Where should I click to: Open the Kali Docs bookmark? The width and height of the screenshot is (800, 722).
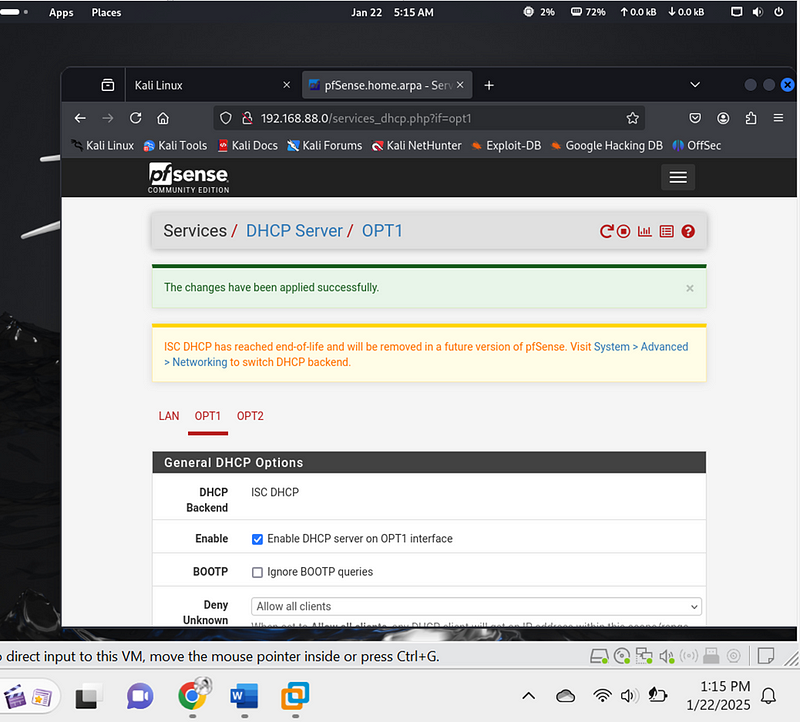[x=248, y=145]
